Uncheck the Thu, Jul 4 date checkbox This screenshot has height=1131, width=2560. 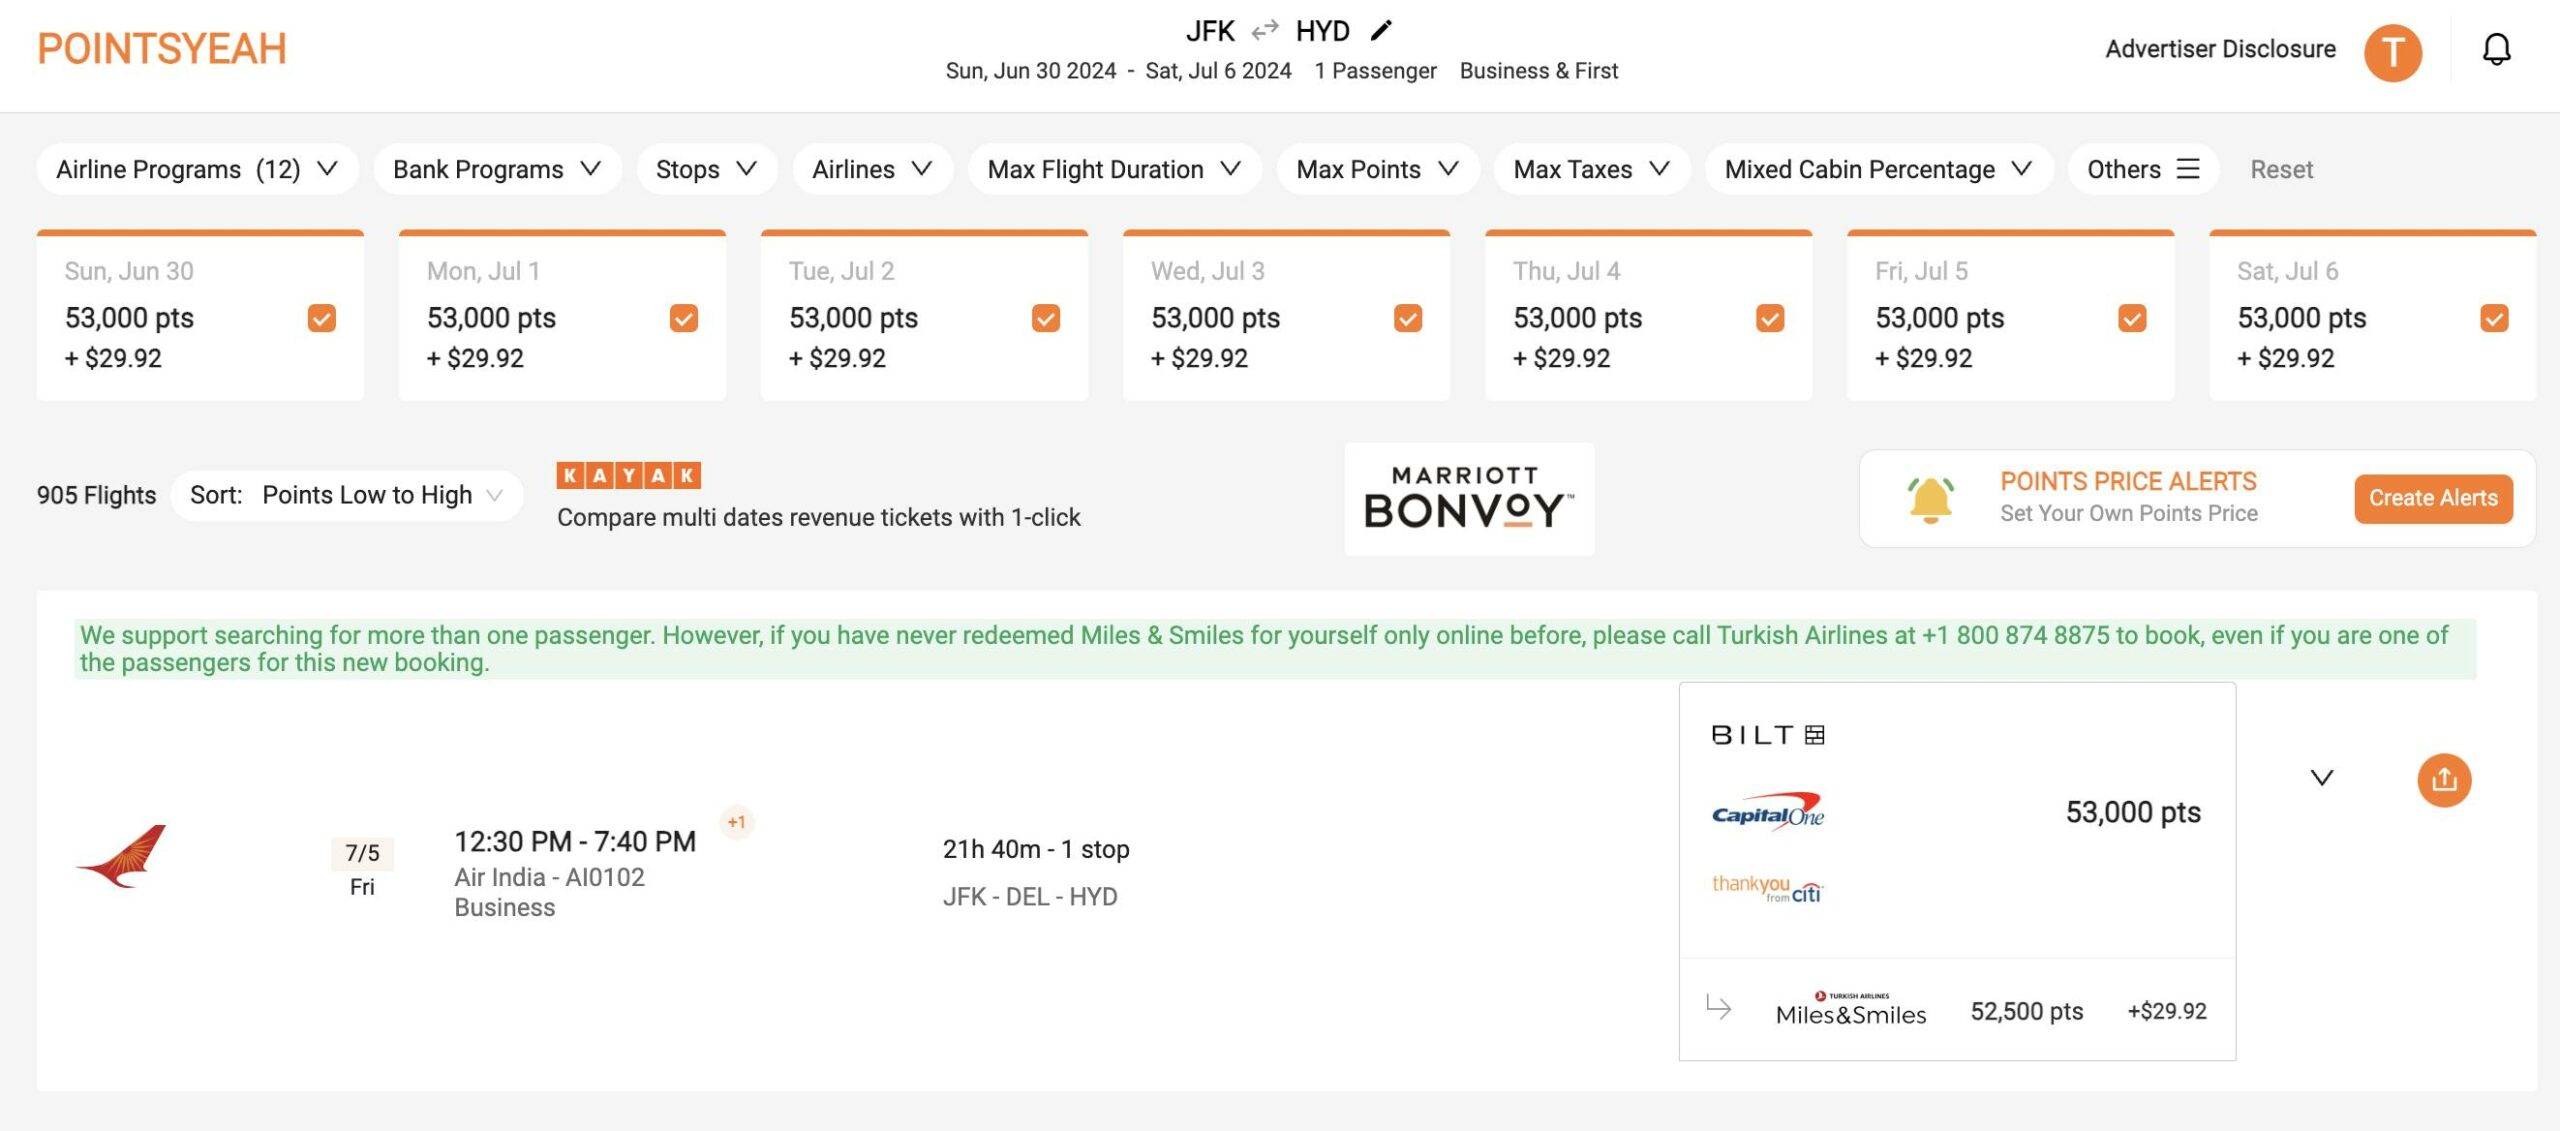(1770, 318)
